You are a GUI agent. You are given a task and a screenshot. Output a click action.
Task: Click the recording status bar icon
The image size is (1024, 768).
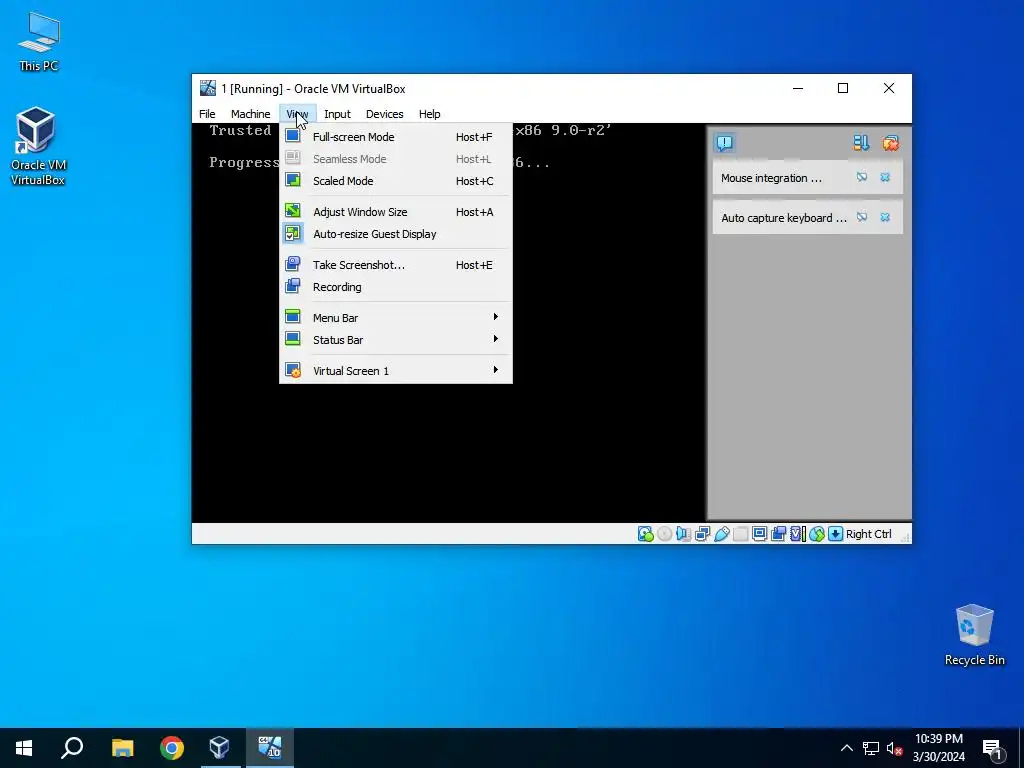pyautogui.click(x=778, y=534)
